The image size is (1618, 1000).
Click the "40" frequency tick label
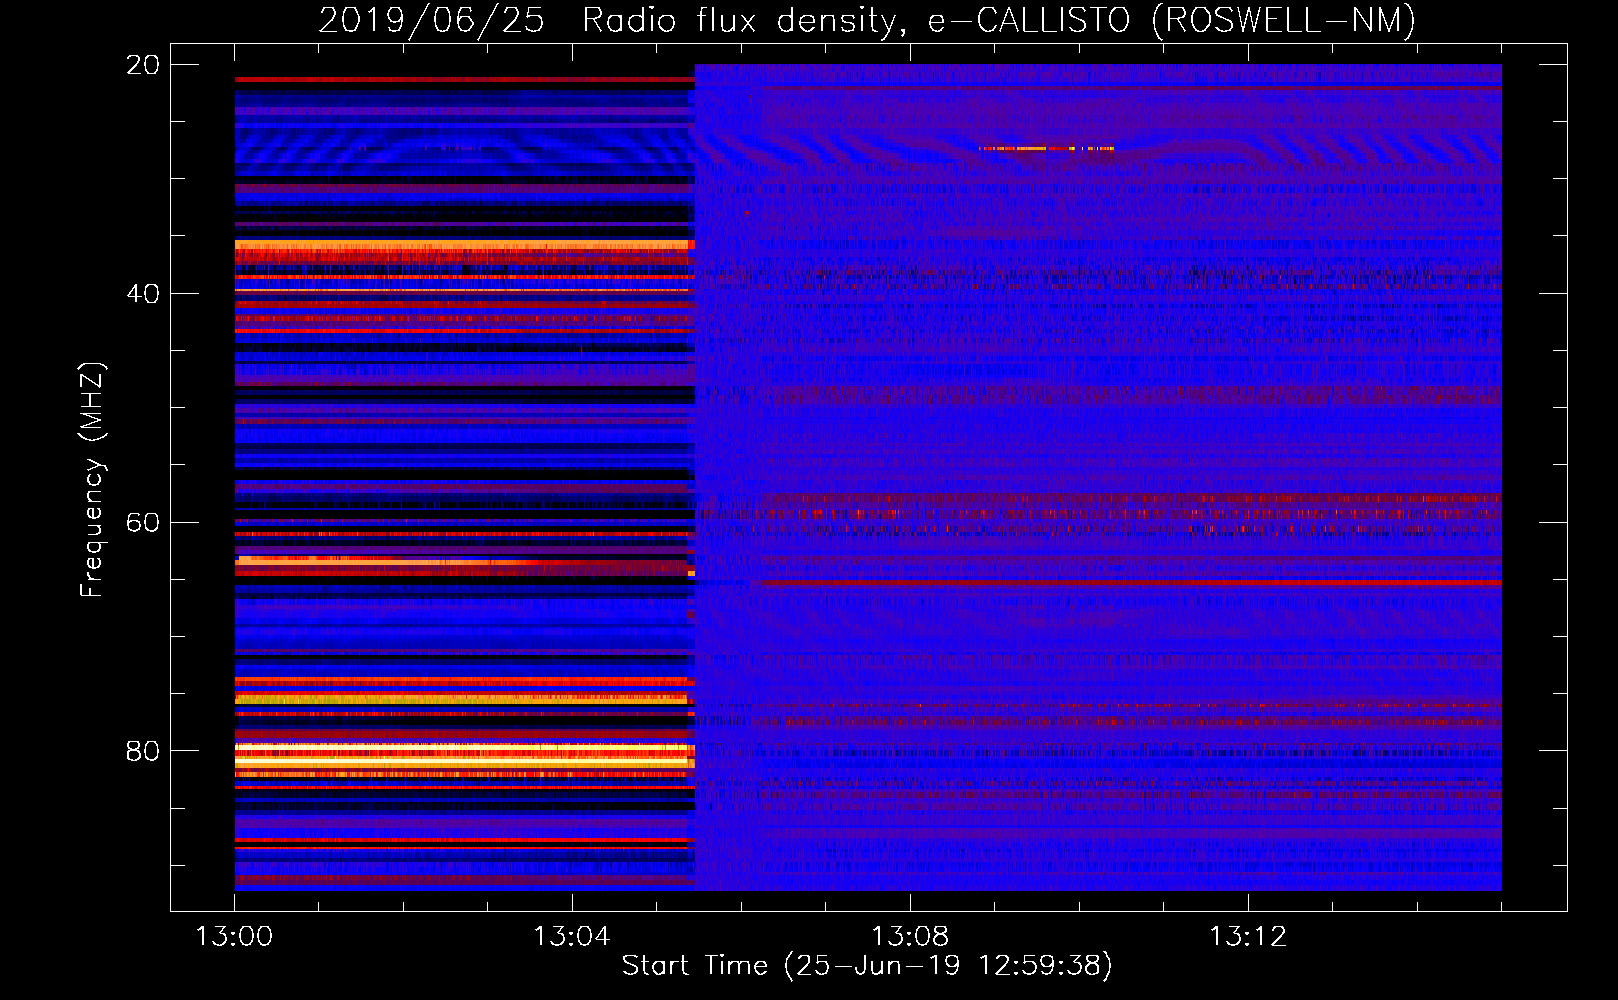143,294
